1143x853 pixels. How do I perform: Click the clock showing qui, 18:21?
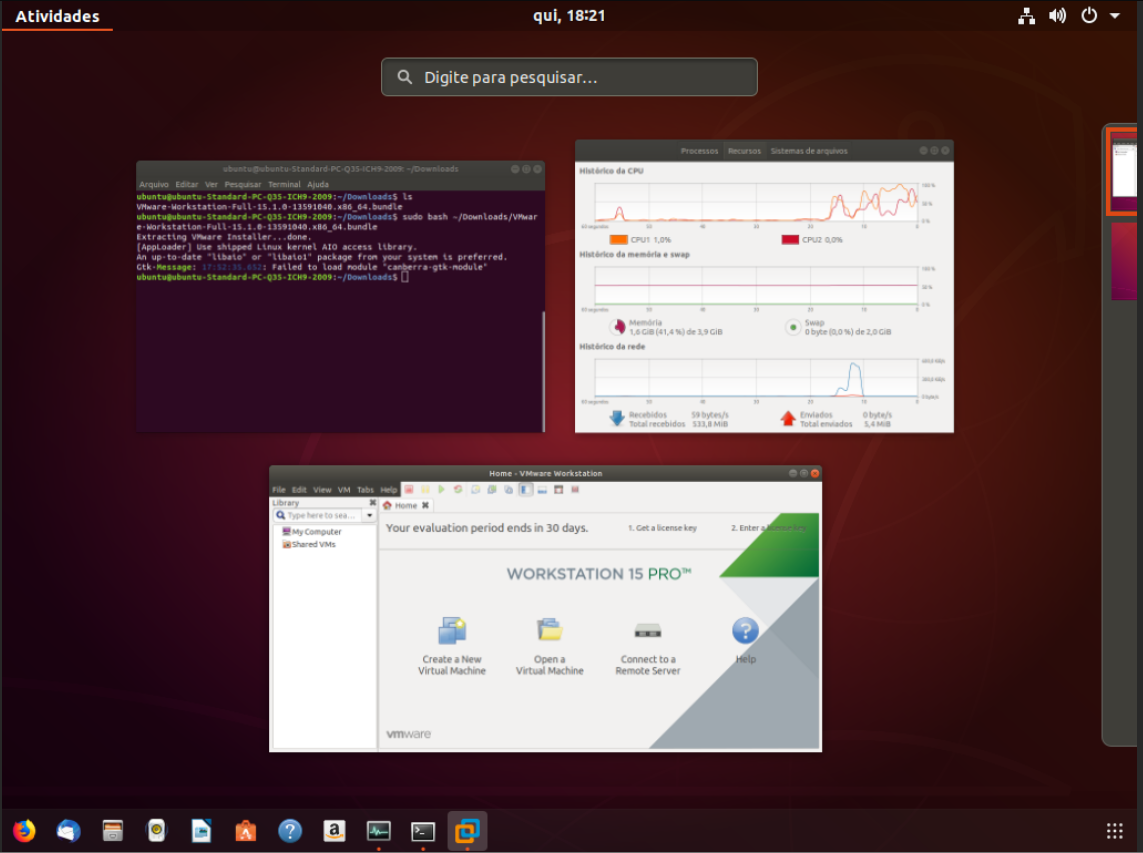point(569,15)
